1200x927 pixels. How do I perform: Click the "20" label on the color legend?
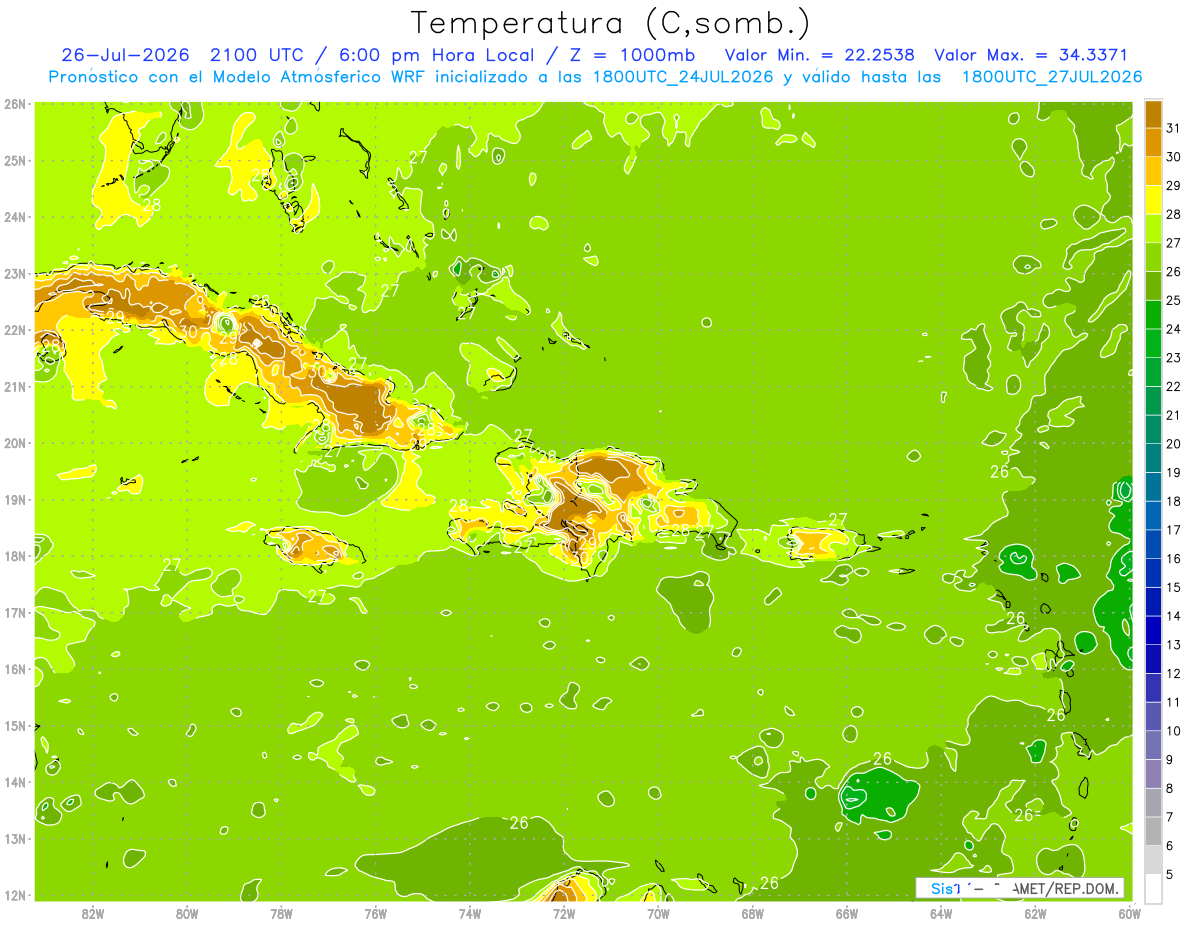click(x=1173, y=444)
